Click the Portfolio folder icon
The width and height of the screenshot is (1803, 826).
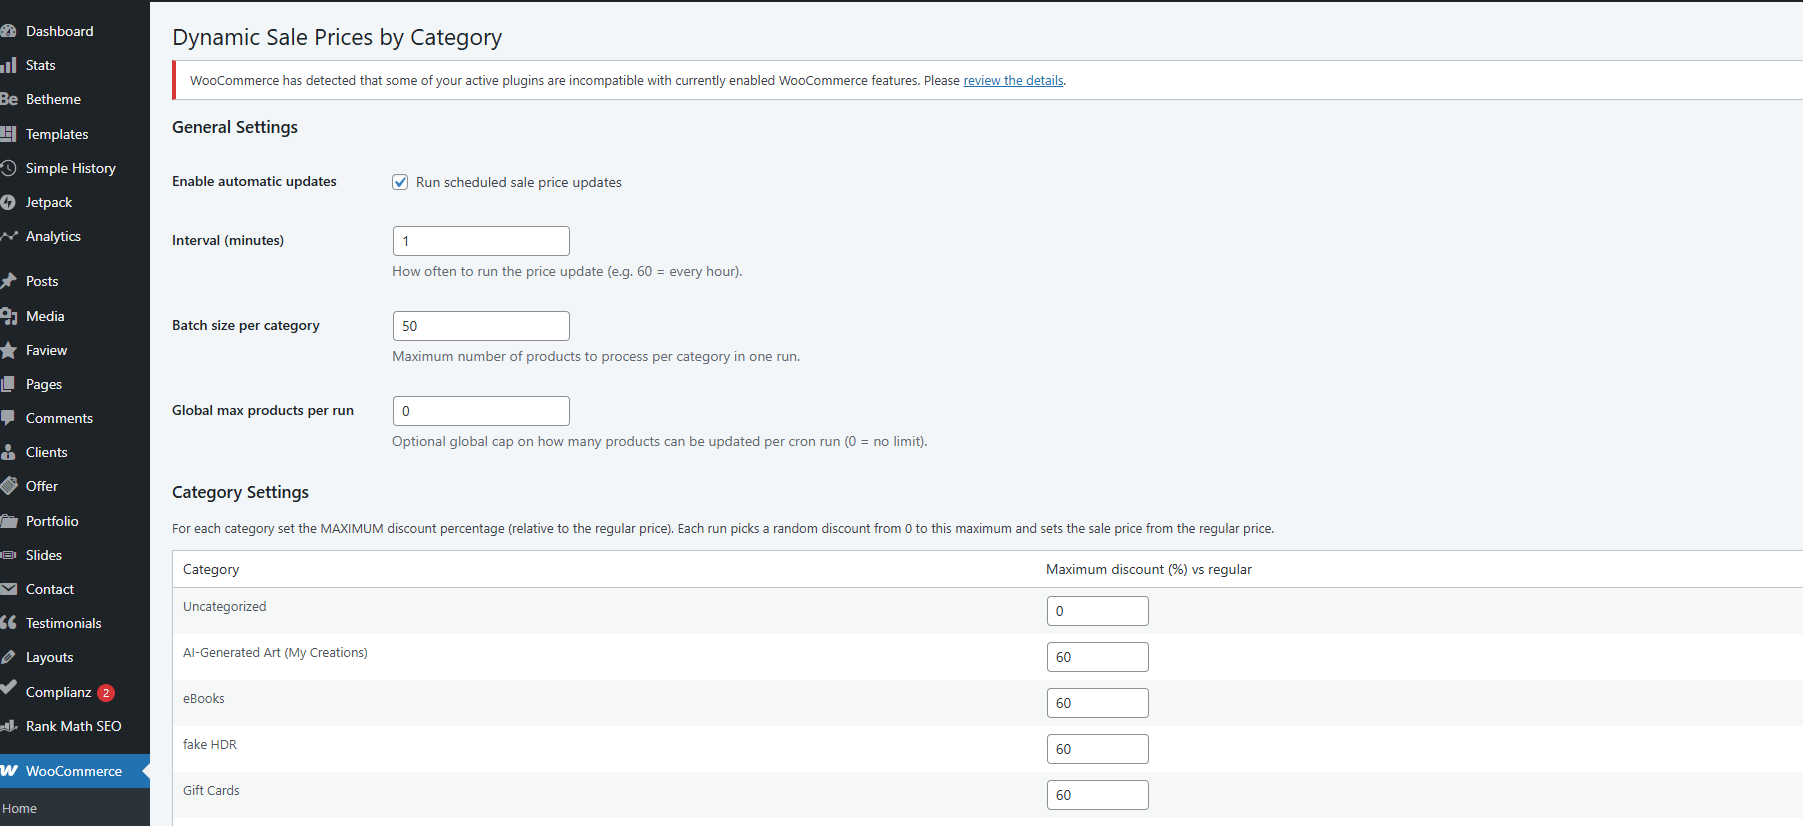click(8, 521)
